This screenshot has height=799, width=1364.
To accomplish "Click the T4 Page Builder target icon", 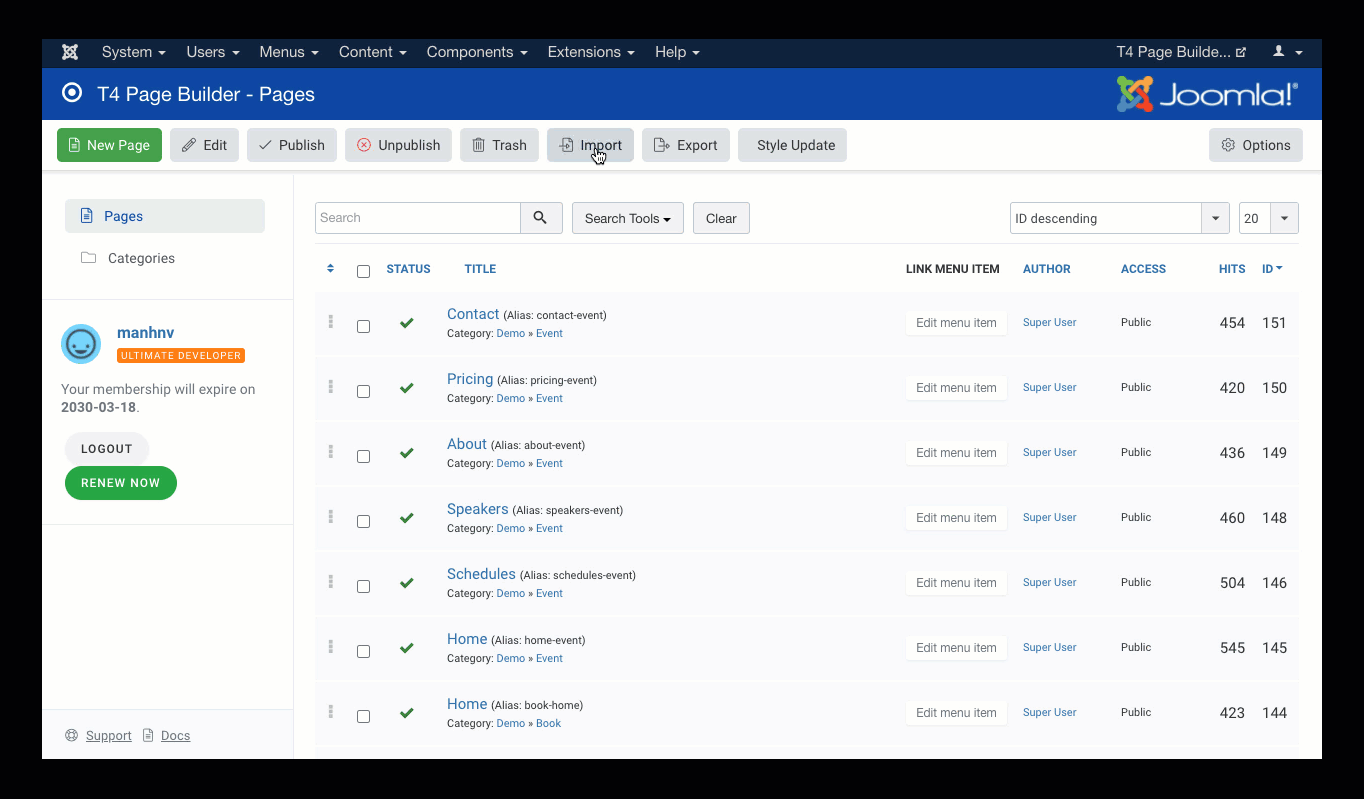I will coord(72,93).
